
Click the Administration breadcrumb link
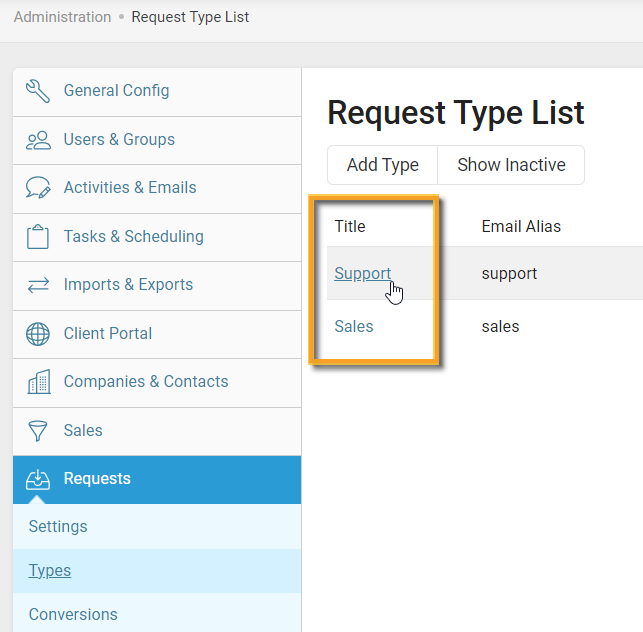point(62,17)
